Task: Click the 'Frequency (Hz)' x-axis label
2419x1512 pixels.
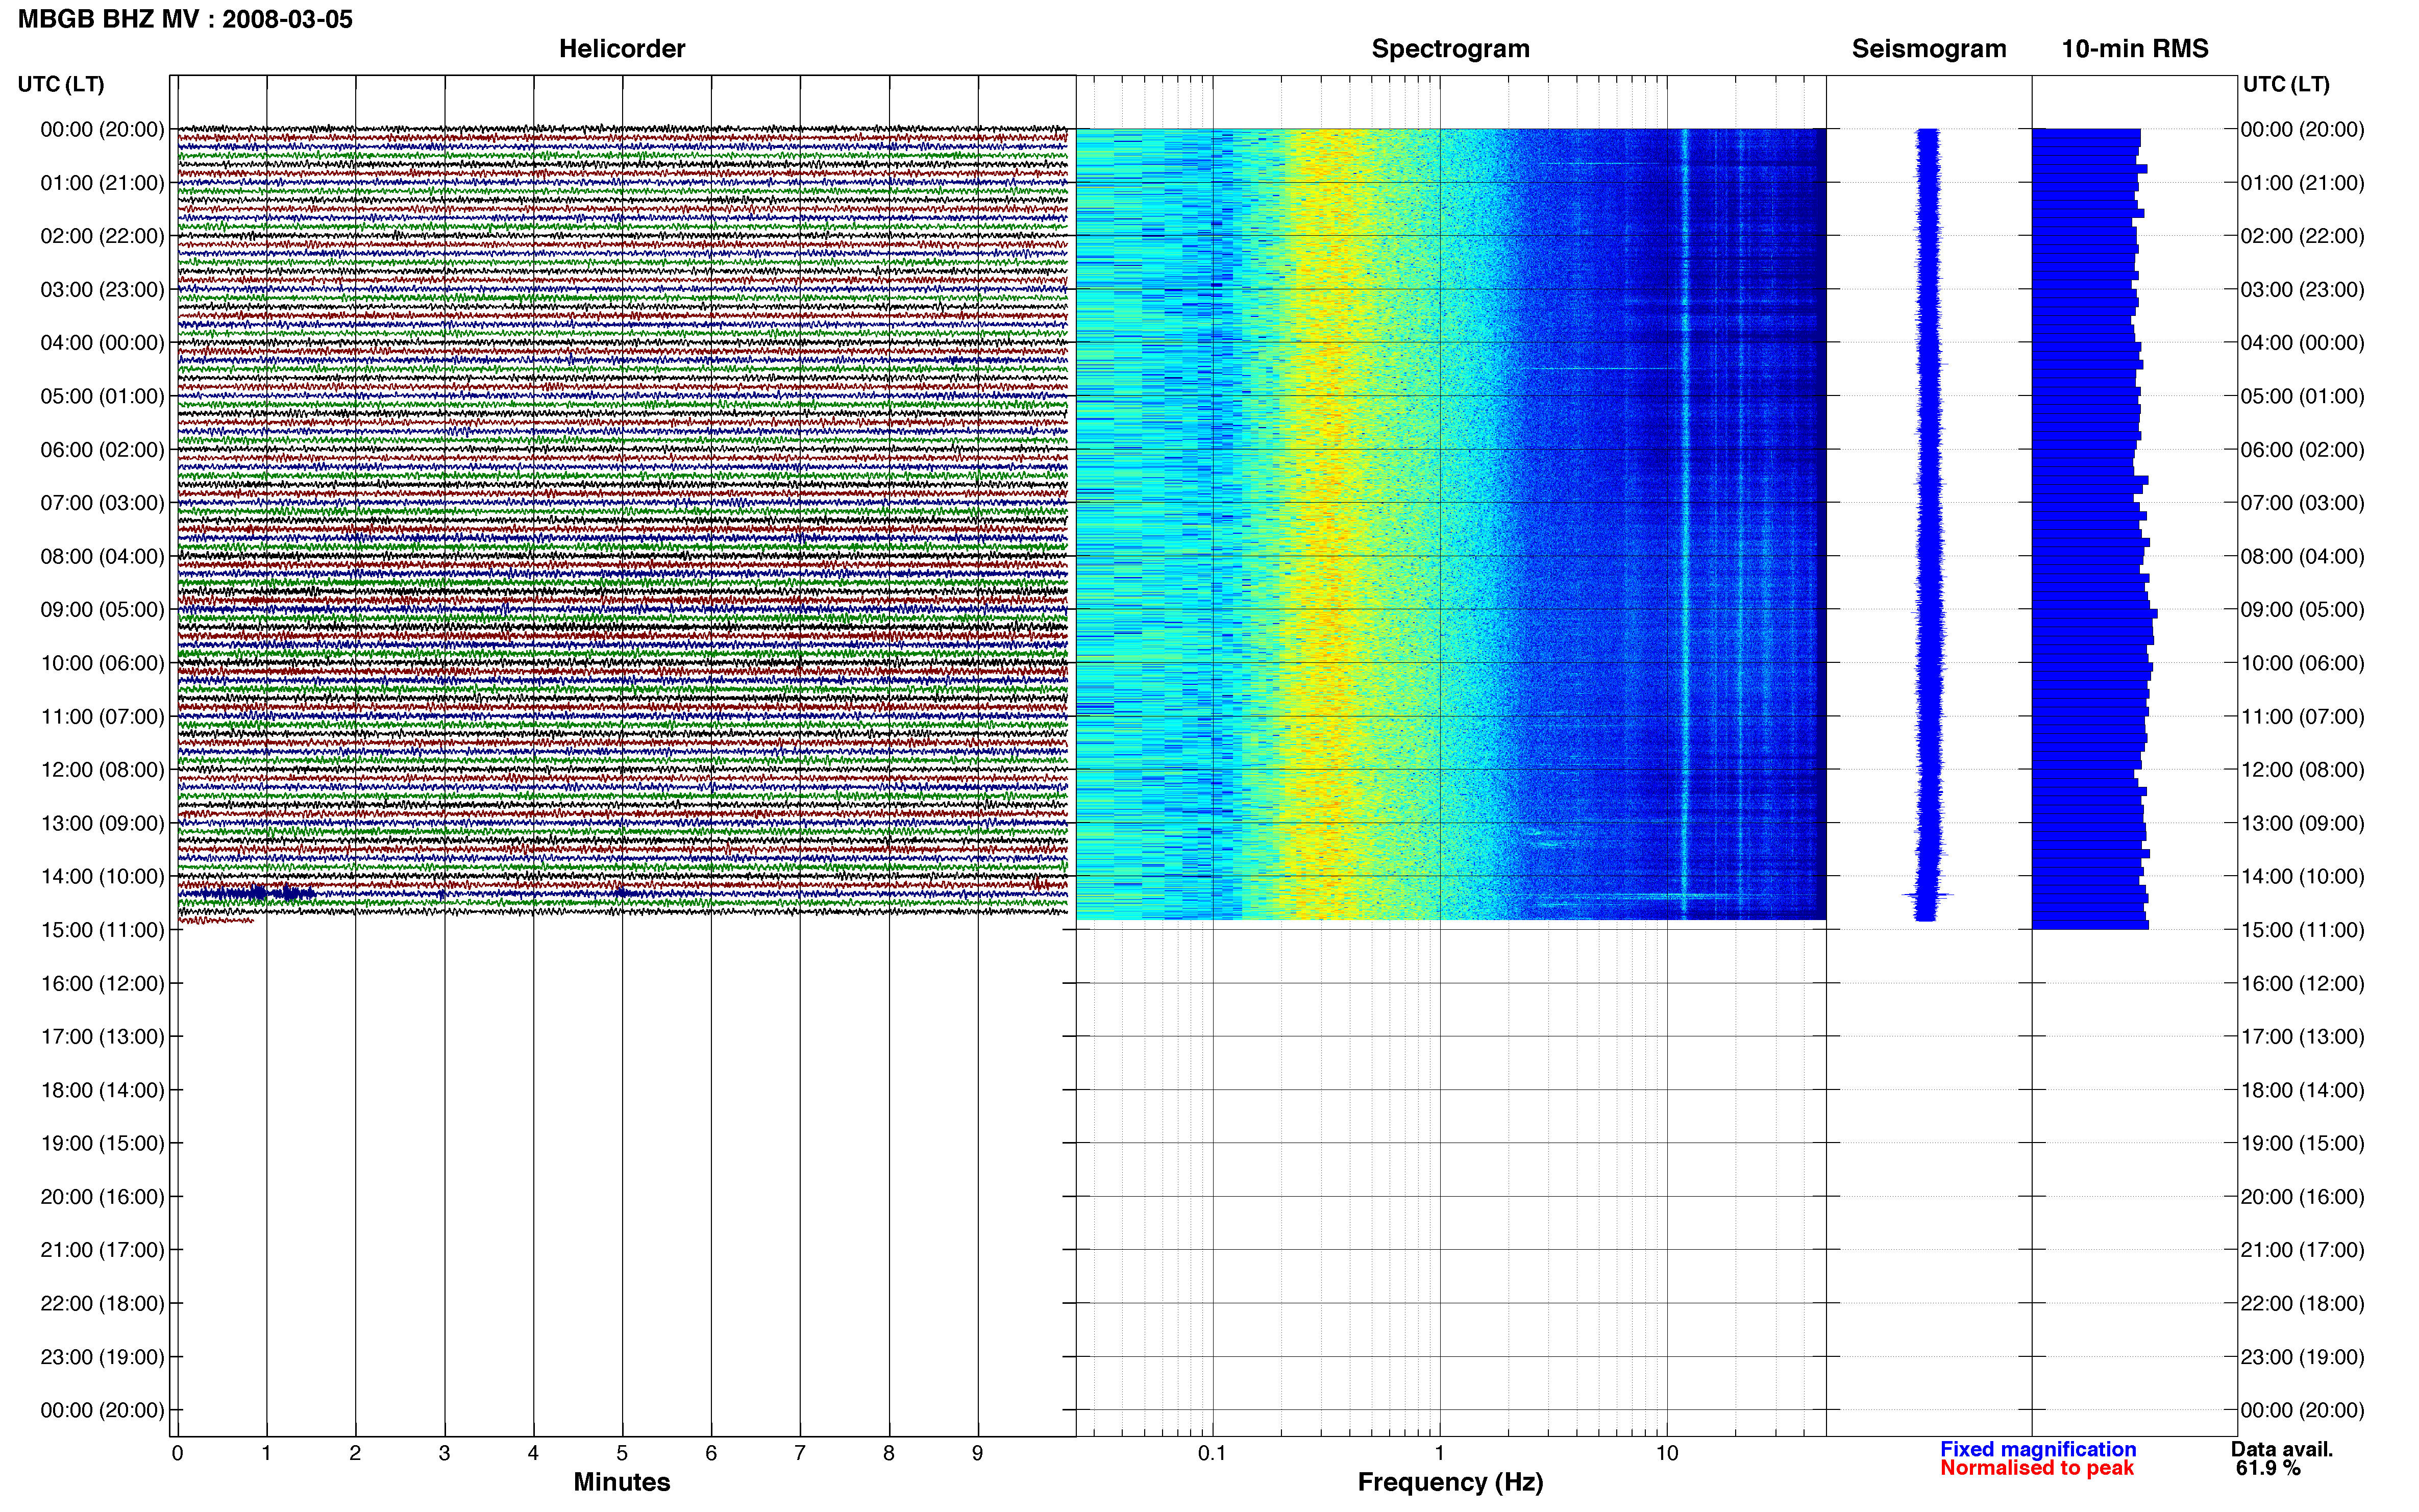Action: (x=1450, y=1482)
